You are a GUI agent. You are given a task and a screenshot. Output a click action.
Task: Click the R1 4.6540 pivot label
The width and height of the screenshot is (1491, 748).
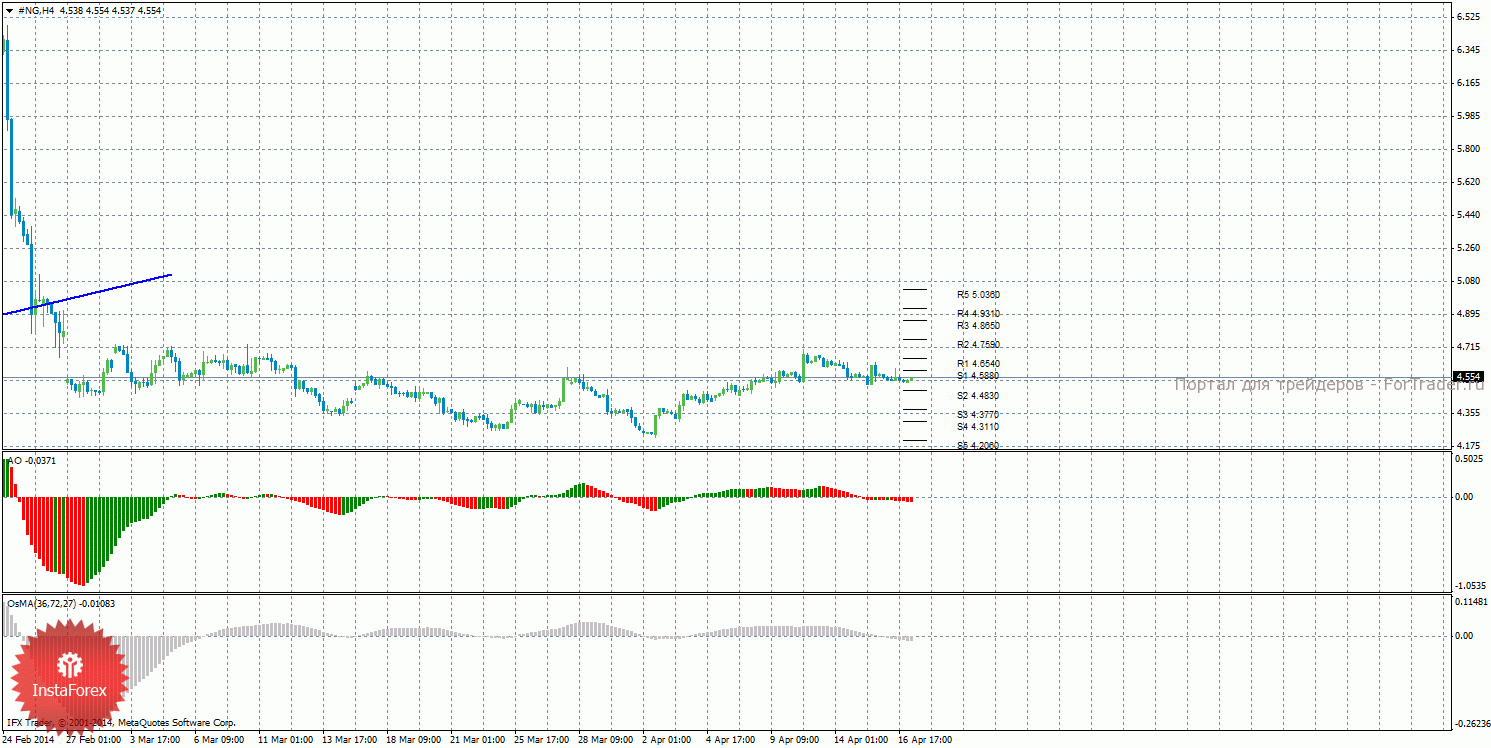(x=978, y=364)
